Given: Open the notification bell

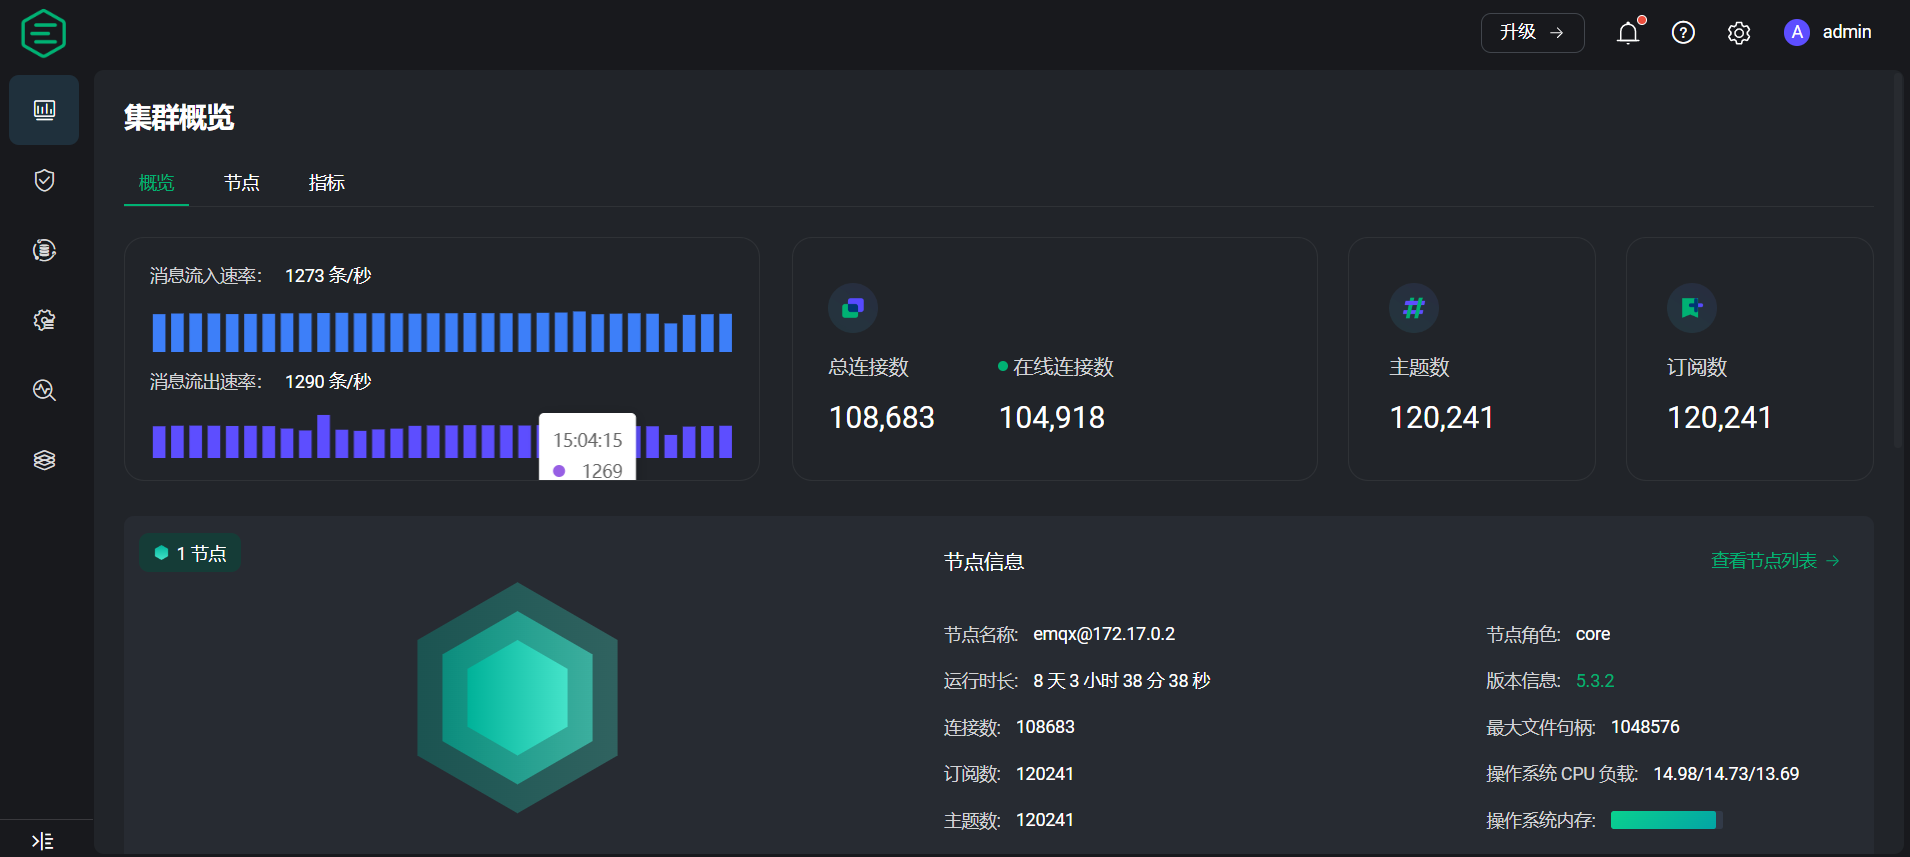Looking at the screenshot, I should pos(1628,33).
